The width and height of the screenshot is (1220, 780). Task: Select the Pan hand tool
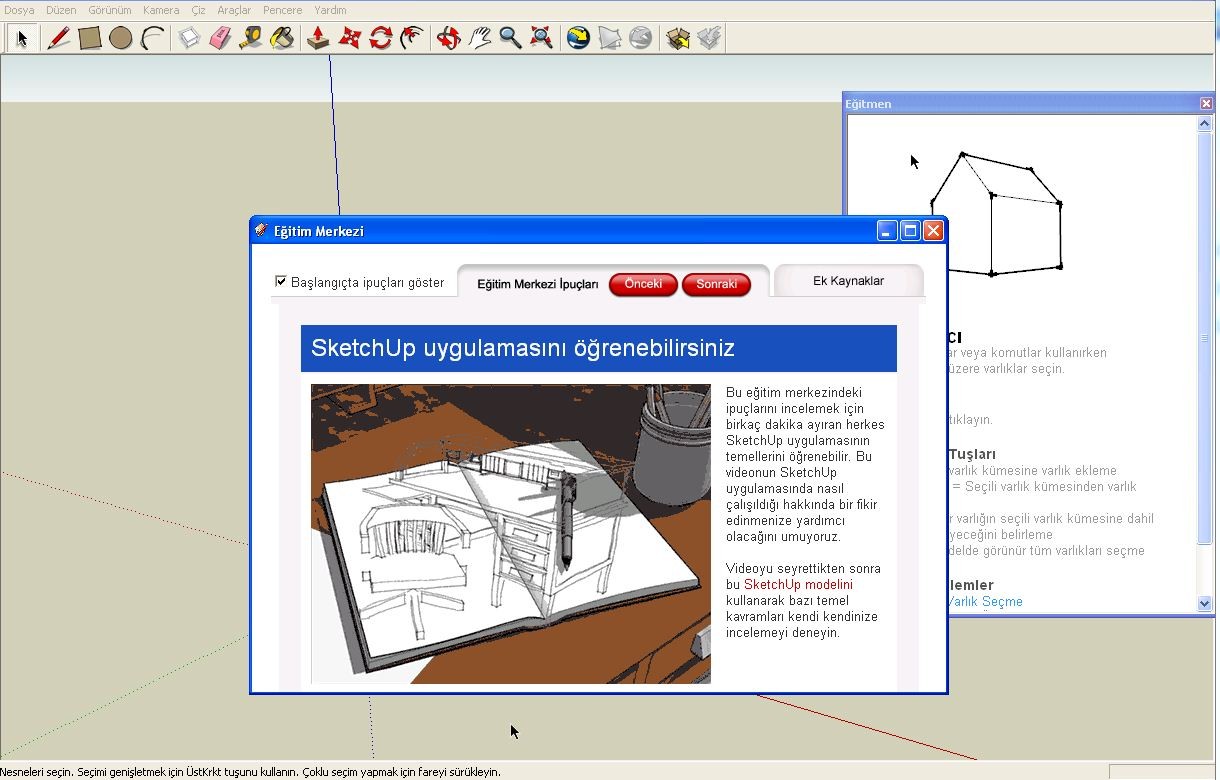pyautogui.click(x=479, y=38)
